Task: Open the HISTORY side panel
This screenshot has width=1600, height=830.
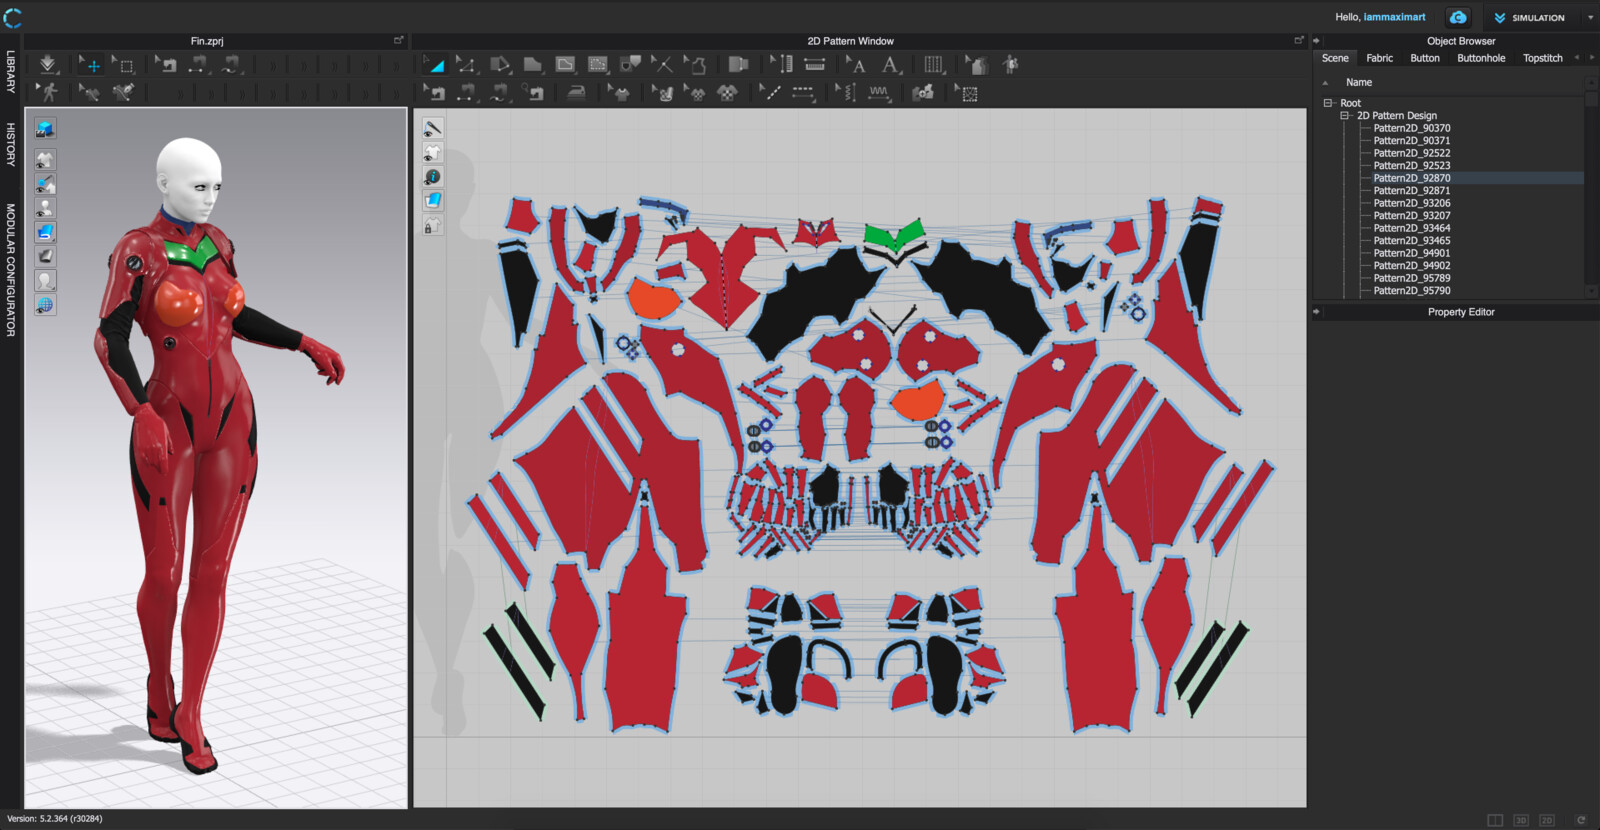Action: (x=11, y=144)
